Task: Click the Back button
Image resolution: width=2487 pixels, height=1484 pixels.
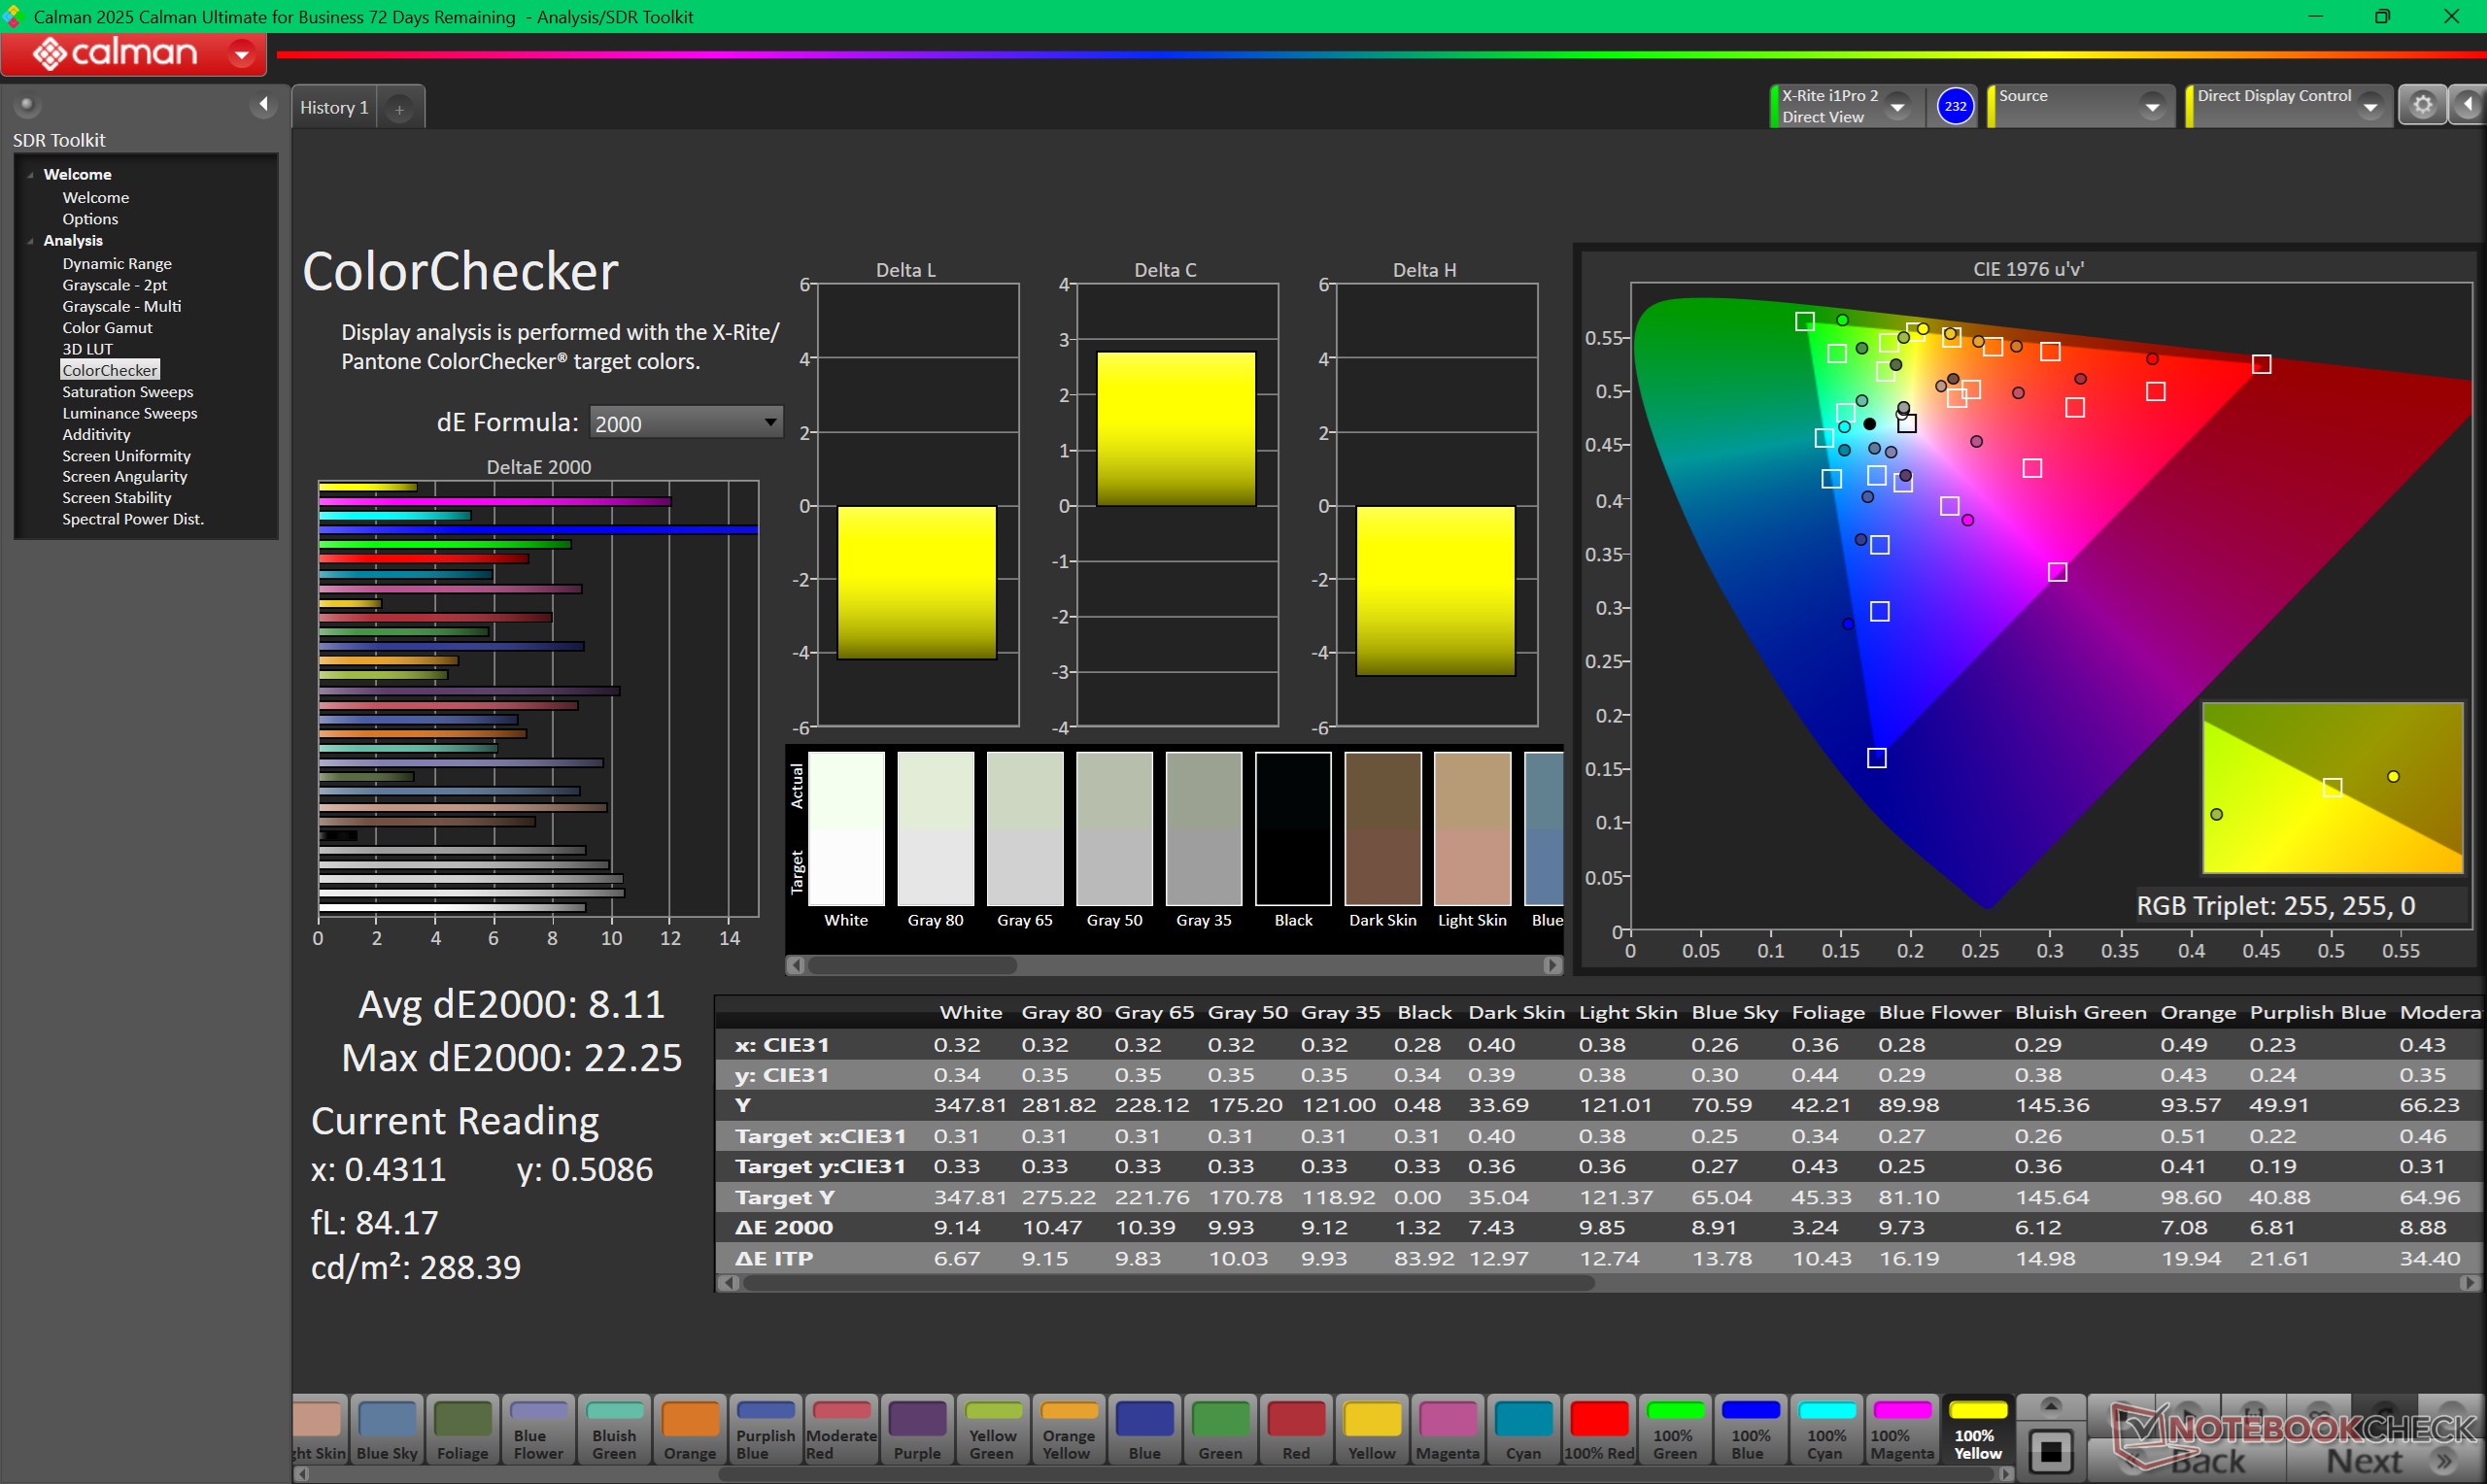Action: click(2210, 1461)
